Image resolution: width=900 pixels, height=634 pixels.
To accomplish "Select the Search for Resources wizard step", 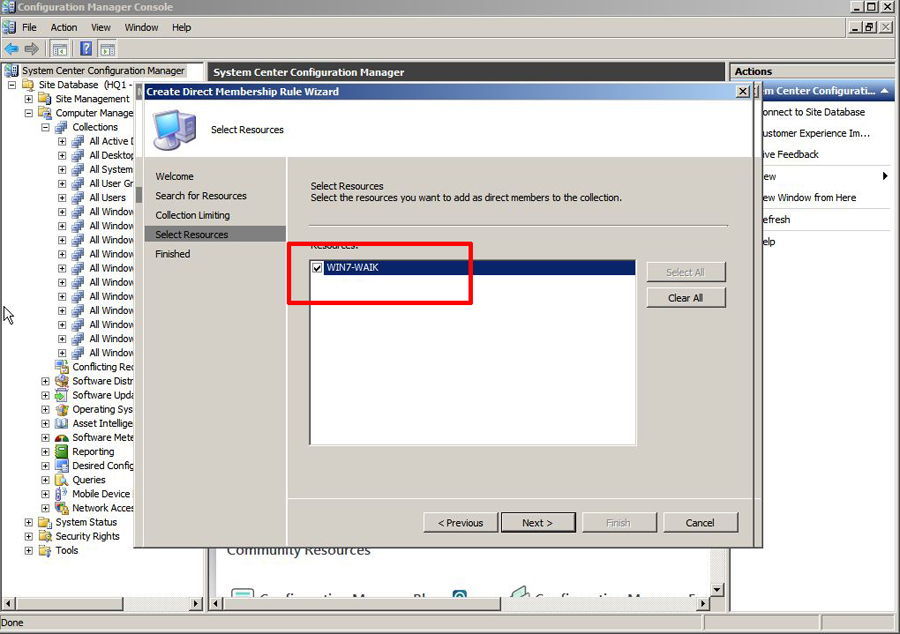I will point(201,196).
